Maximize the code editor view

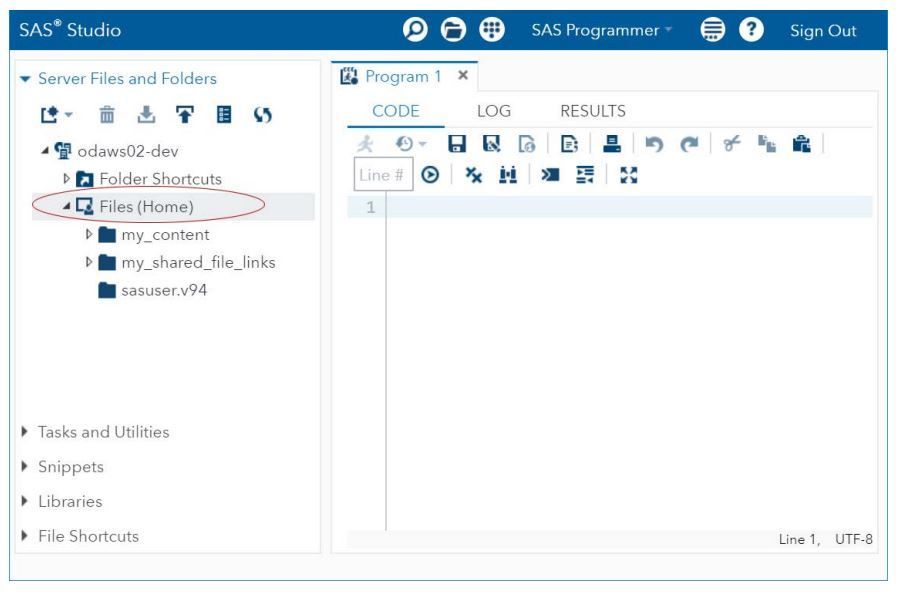(x=628, y=175)
